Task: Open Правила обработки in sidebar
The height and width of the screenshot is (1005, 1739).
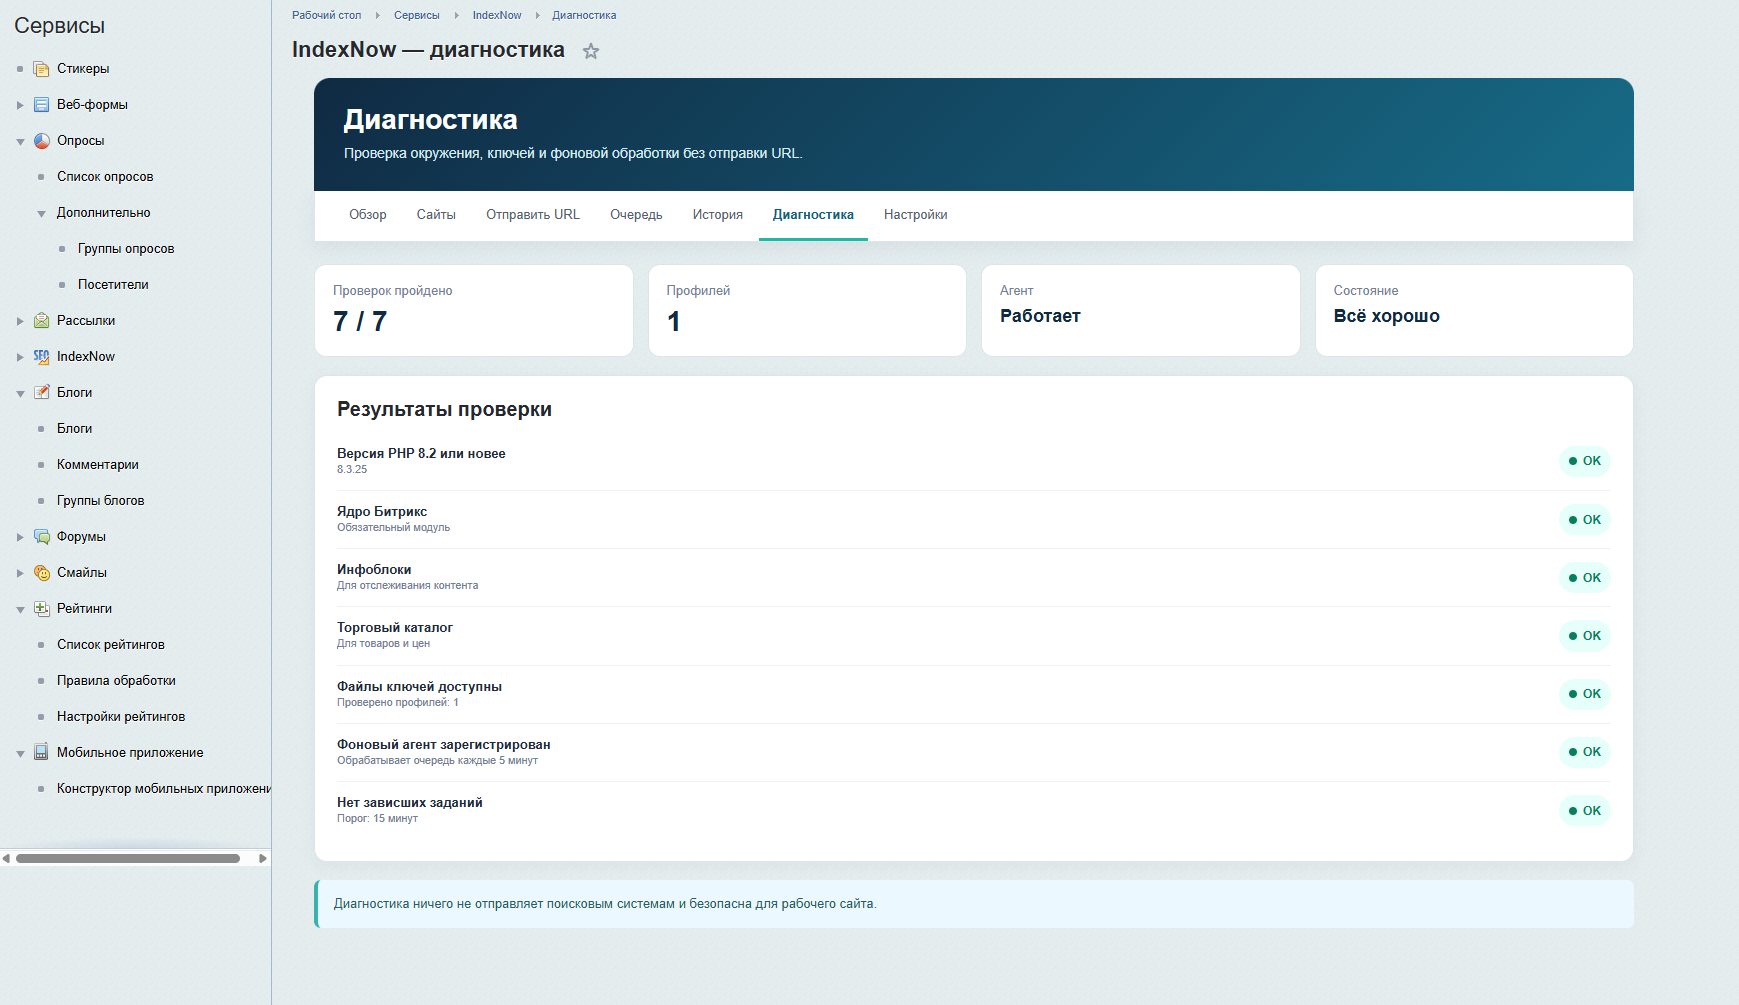Action: (116, 681)
